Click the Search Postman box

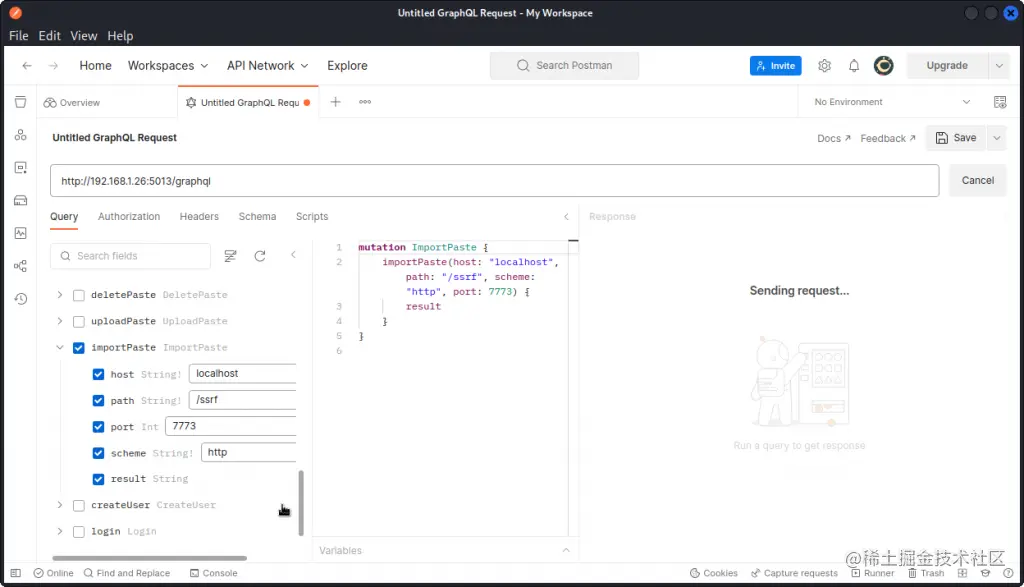coord(564,65)
